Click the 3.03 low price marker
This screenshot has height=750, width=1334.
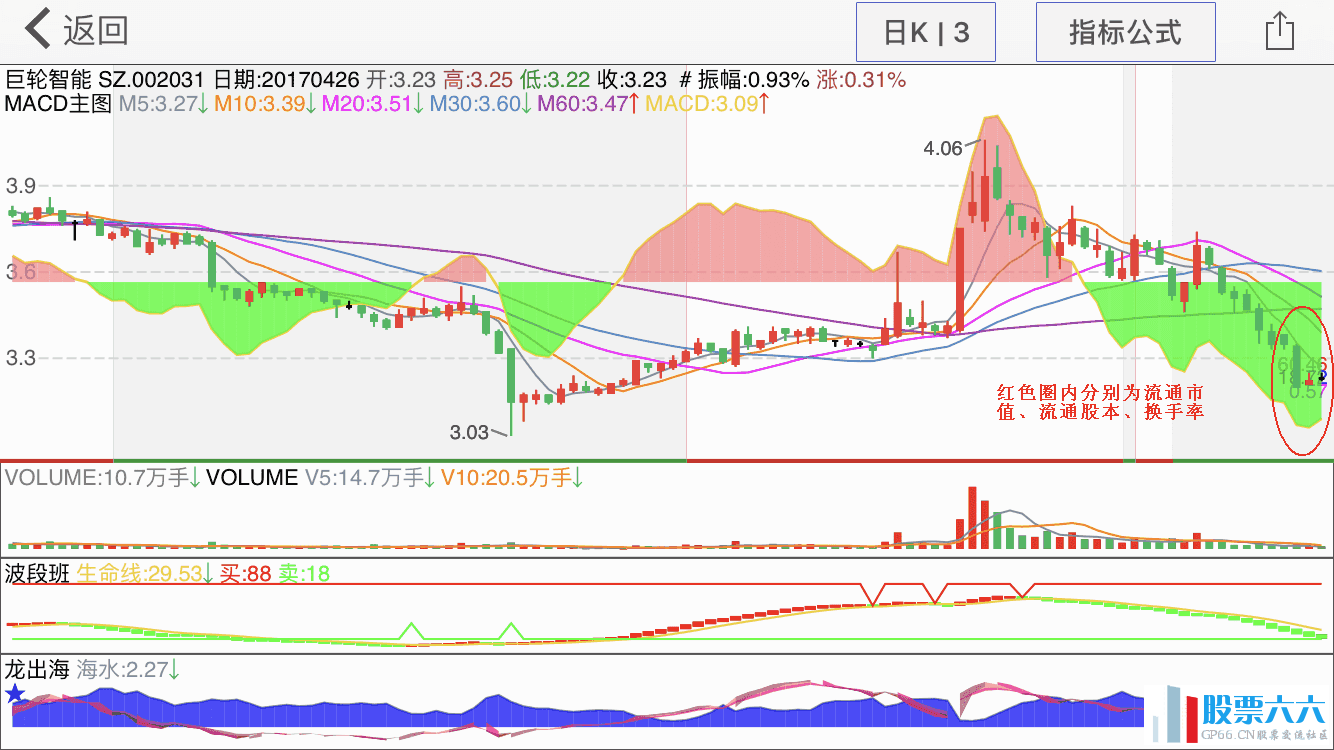469,433
